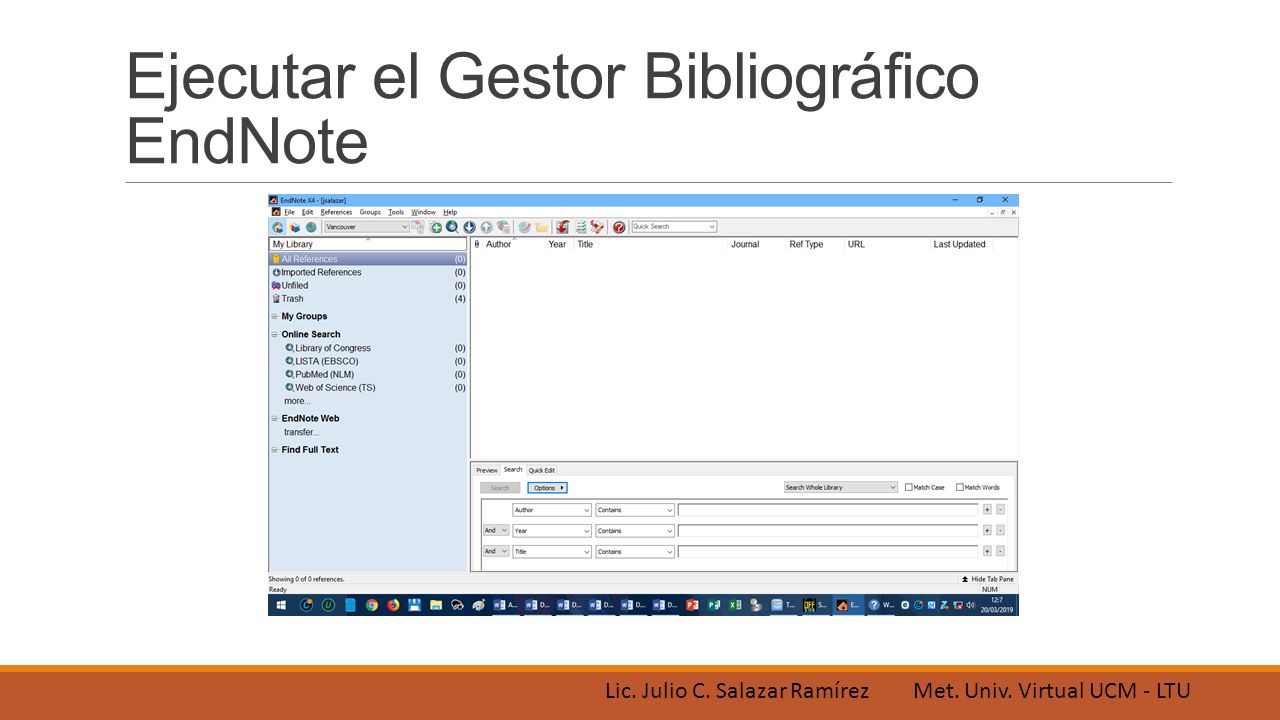The image size is (1280, 720).
Task: Click the Search button in Search tab
Action: [500, 488]
